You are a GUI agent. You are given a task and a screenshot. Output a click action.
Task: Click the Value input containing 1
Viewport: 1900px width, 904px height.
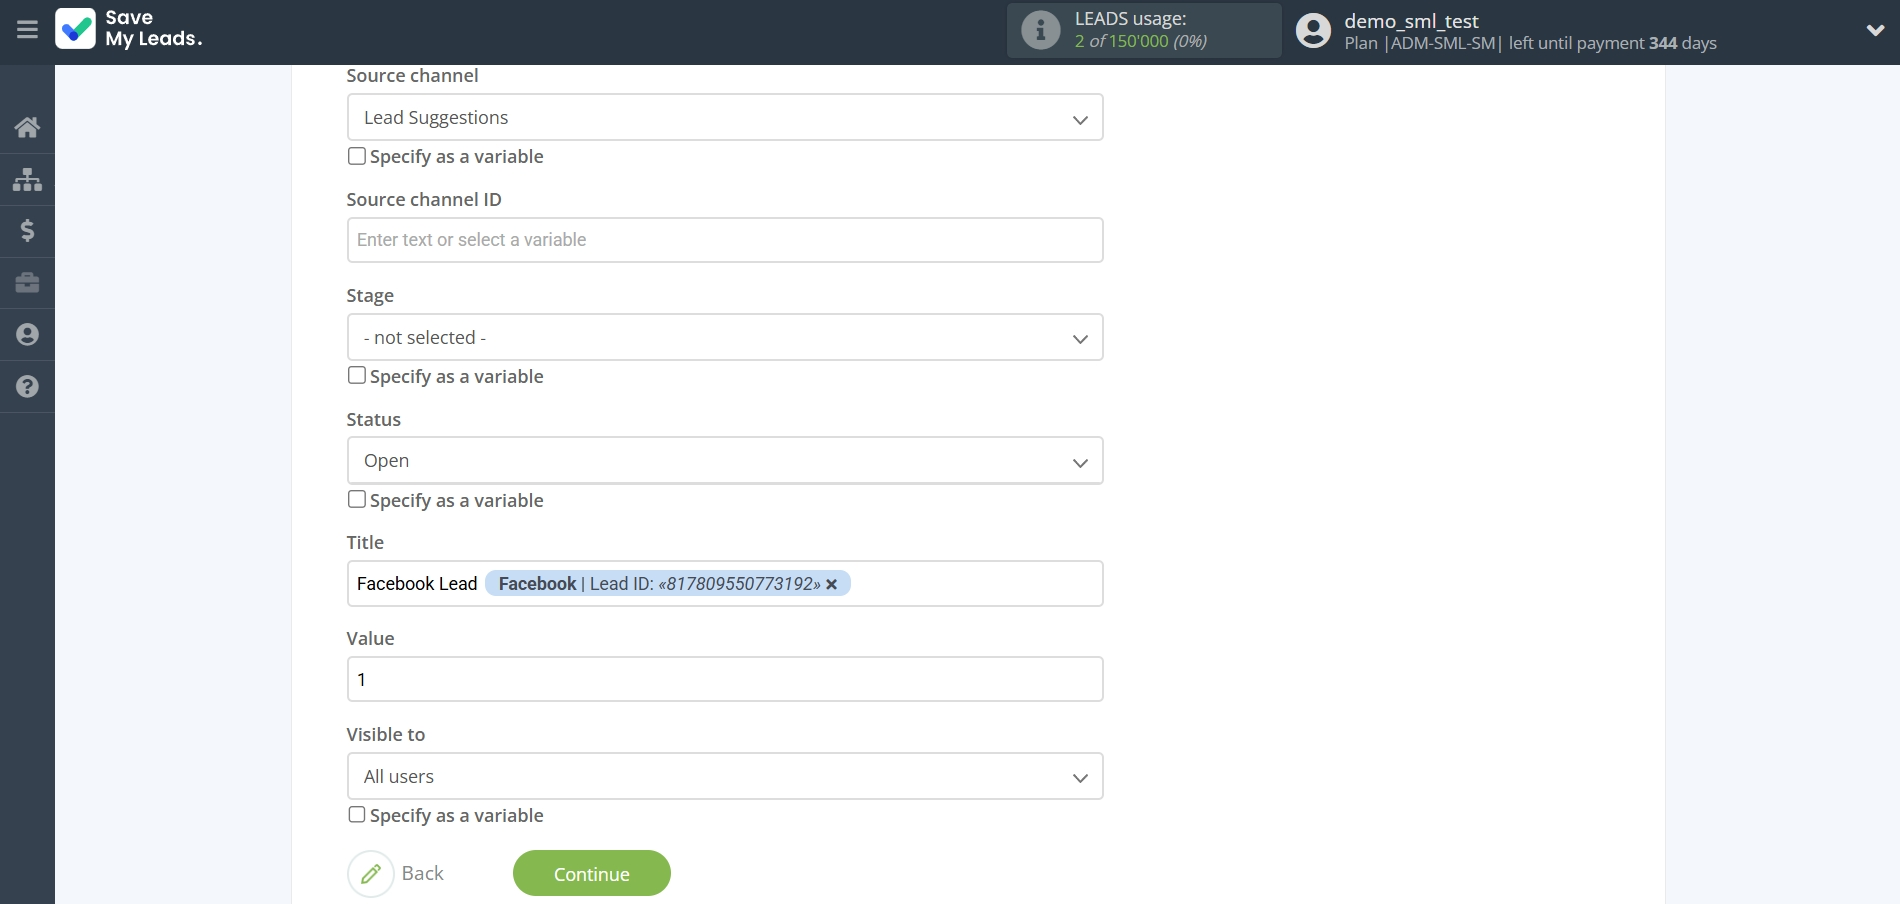[x=724, y=679]
